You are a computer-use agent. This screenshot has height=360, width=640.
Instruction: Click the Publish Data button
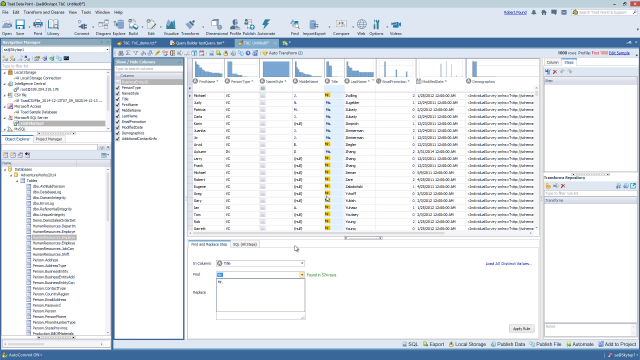[508, 344]
